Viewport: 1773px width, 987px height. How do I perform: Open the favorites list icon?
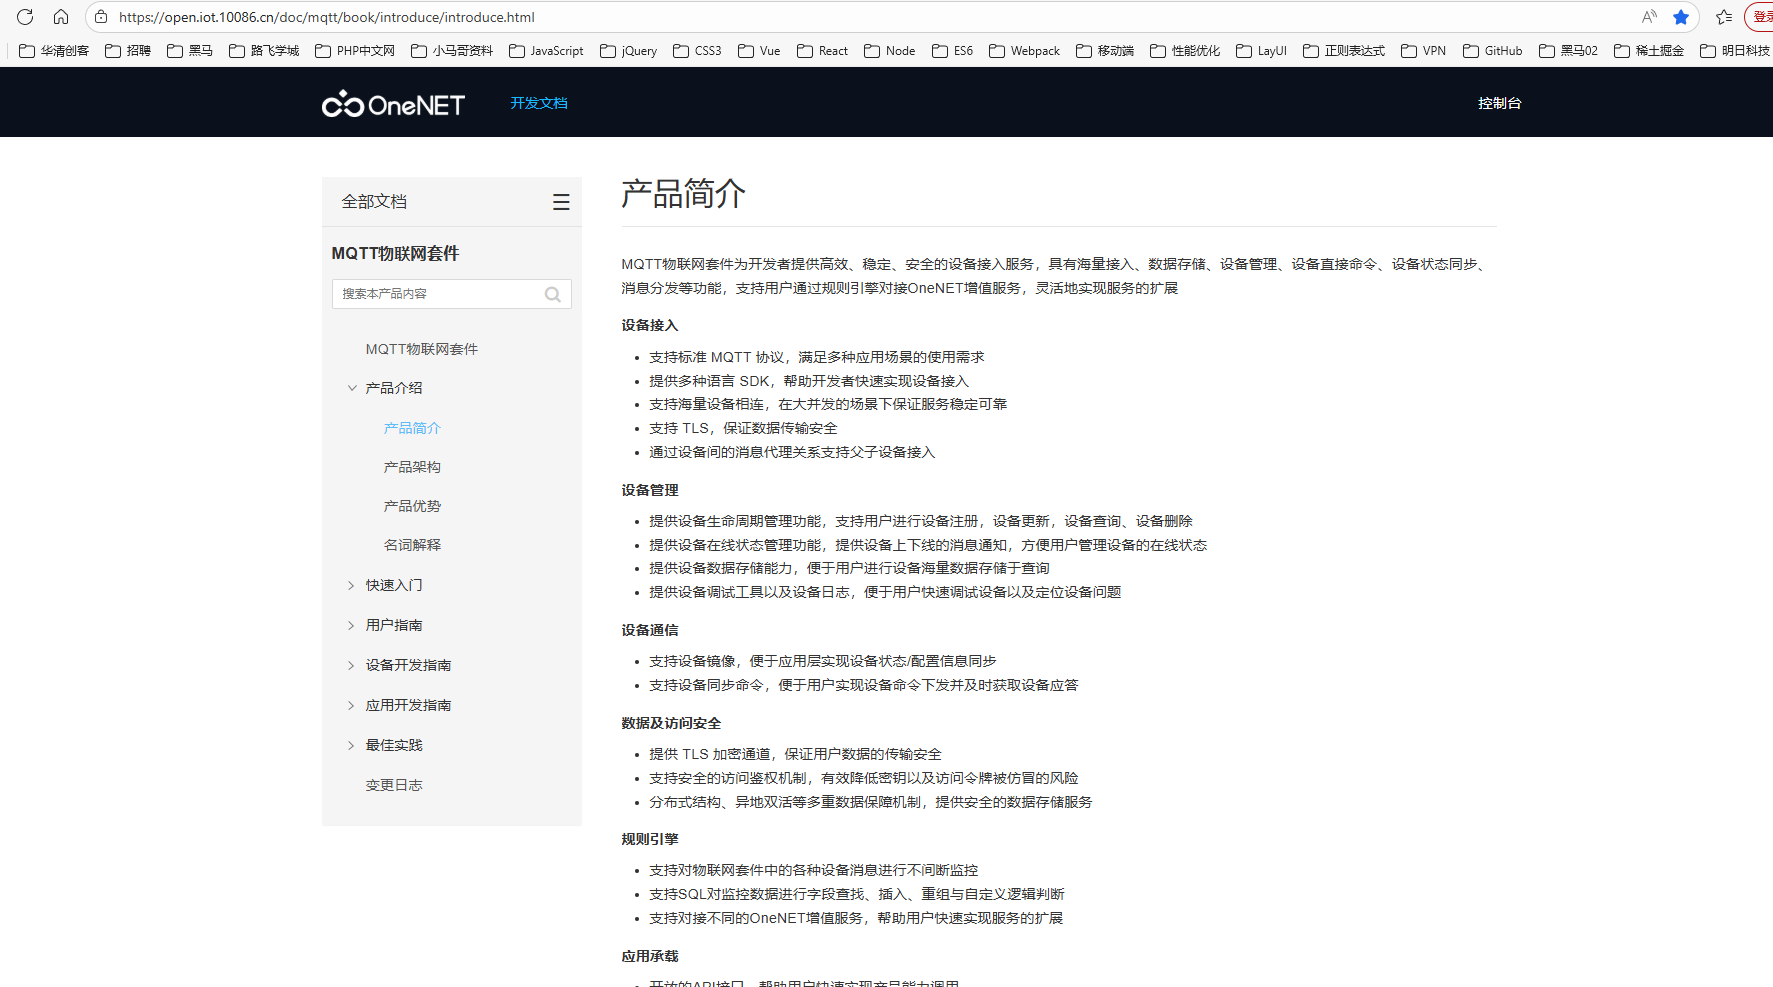[x=1724, y=17]
